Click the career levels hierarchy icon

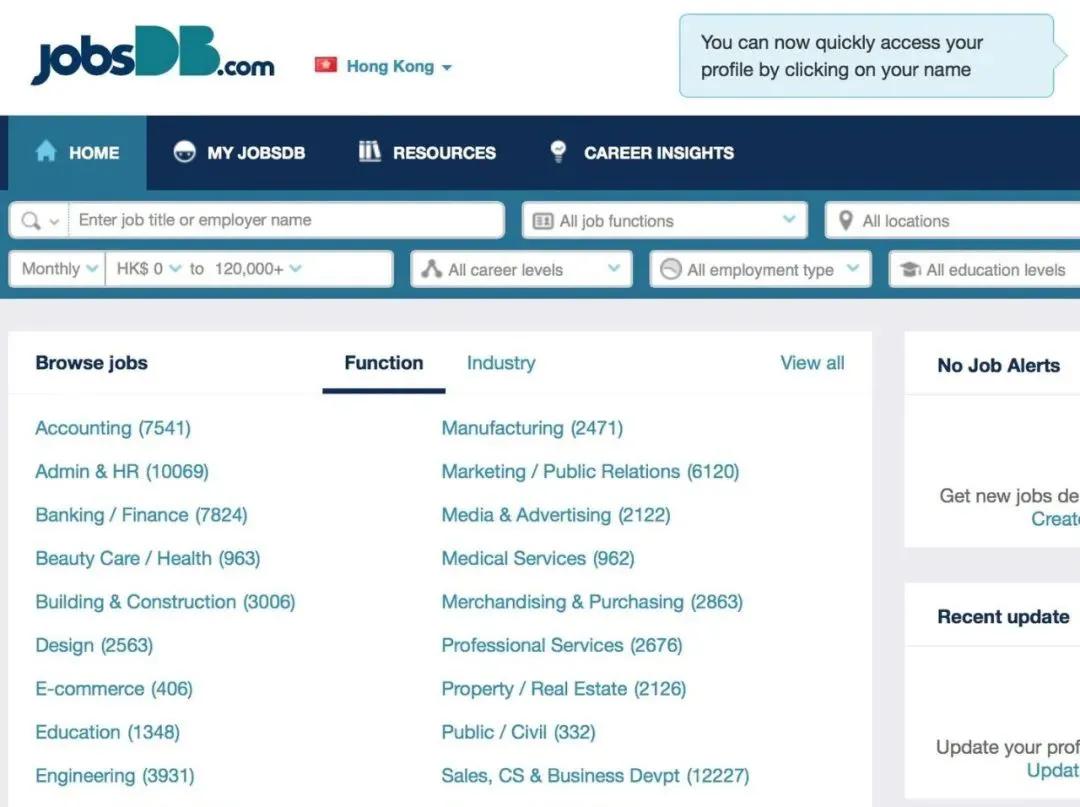click(431, 269)
